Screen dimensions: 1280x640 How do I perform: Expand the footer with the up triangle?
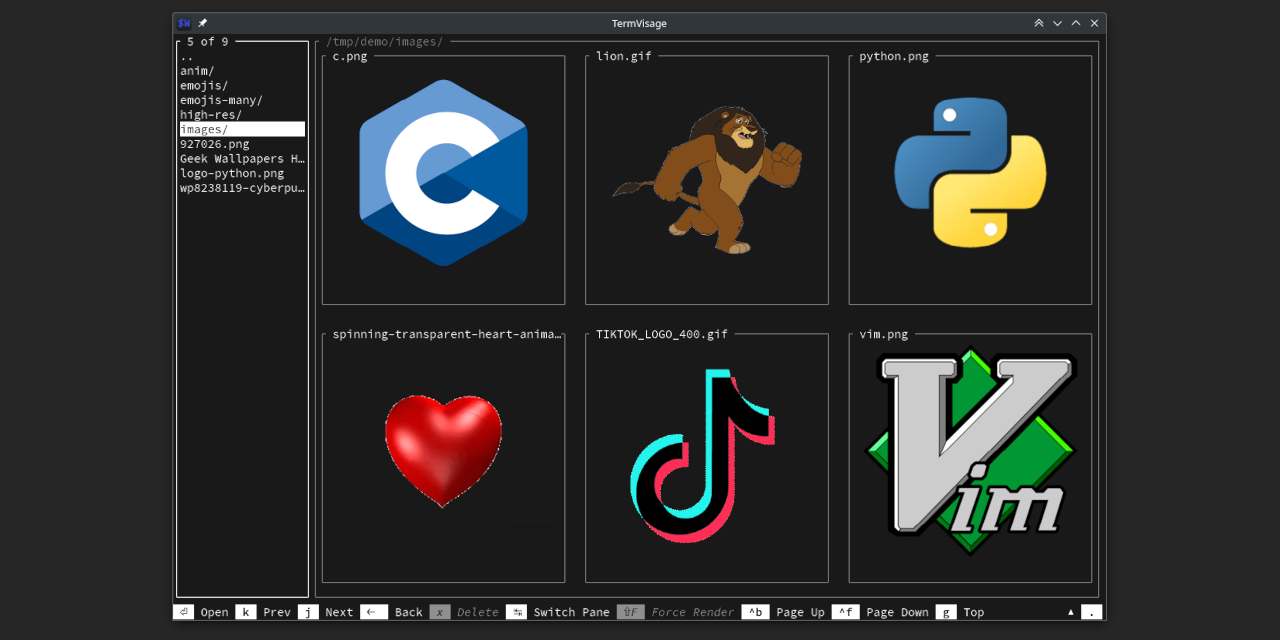coord(1071,612)
